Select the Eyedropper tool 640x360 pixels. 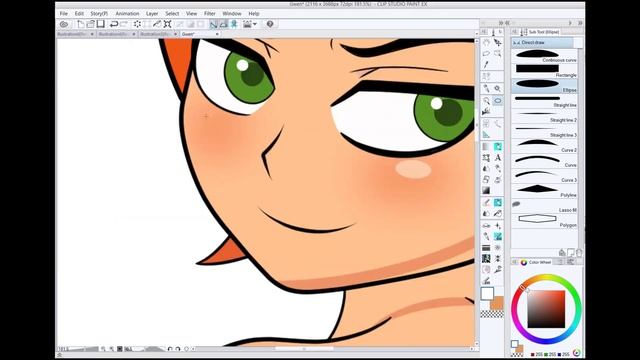pos(486,65)
